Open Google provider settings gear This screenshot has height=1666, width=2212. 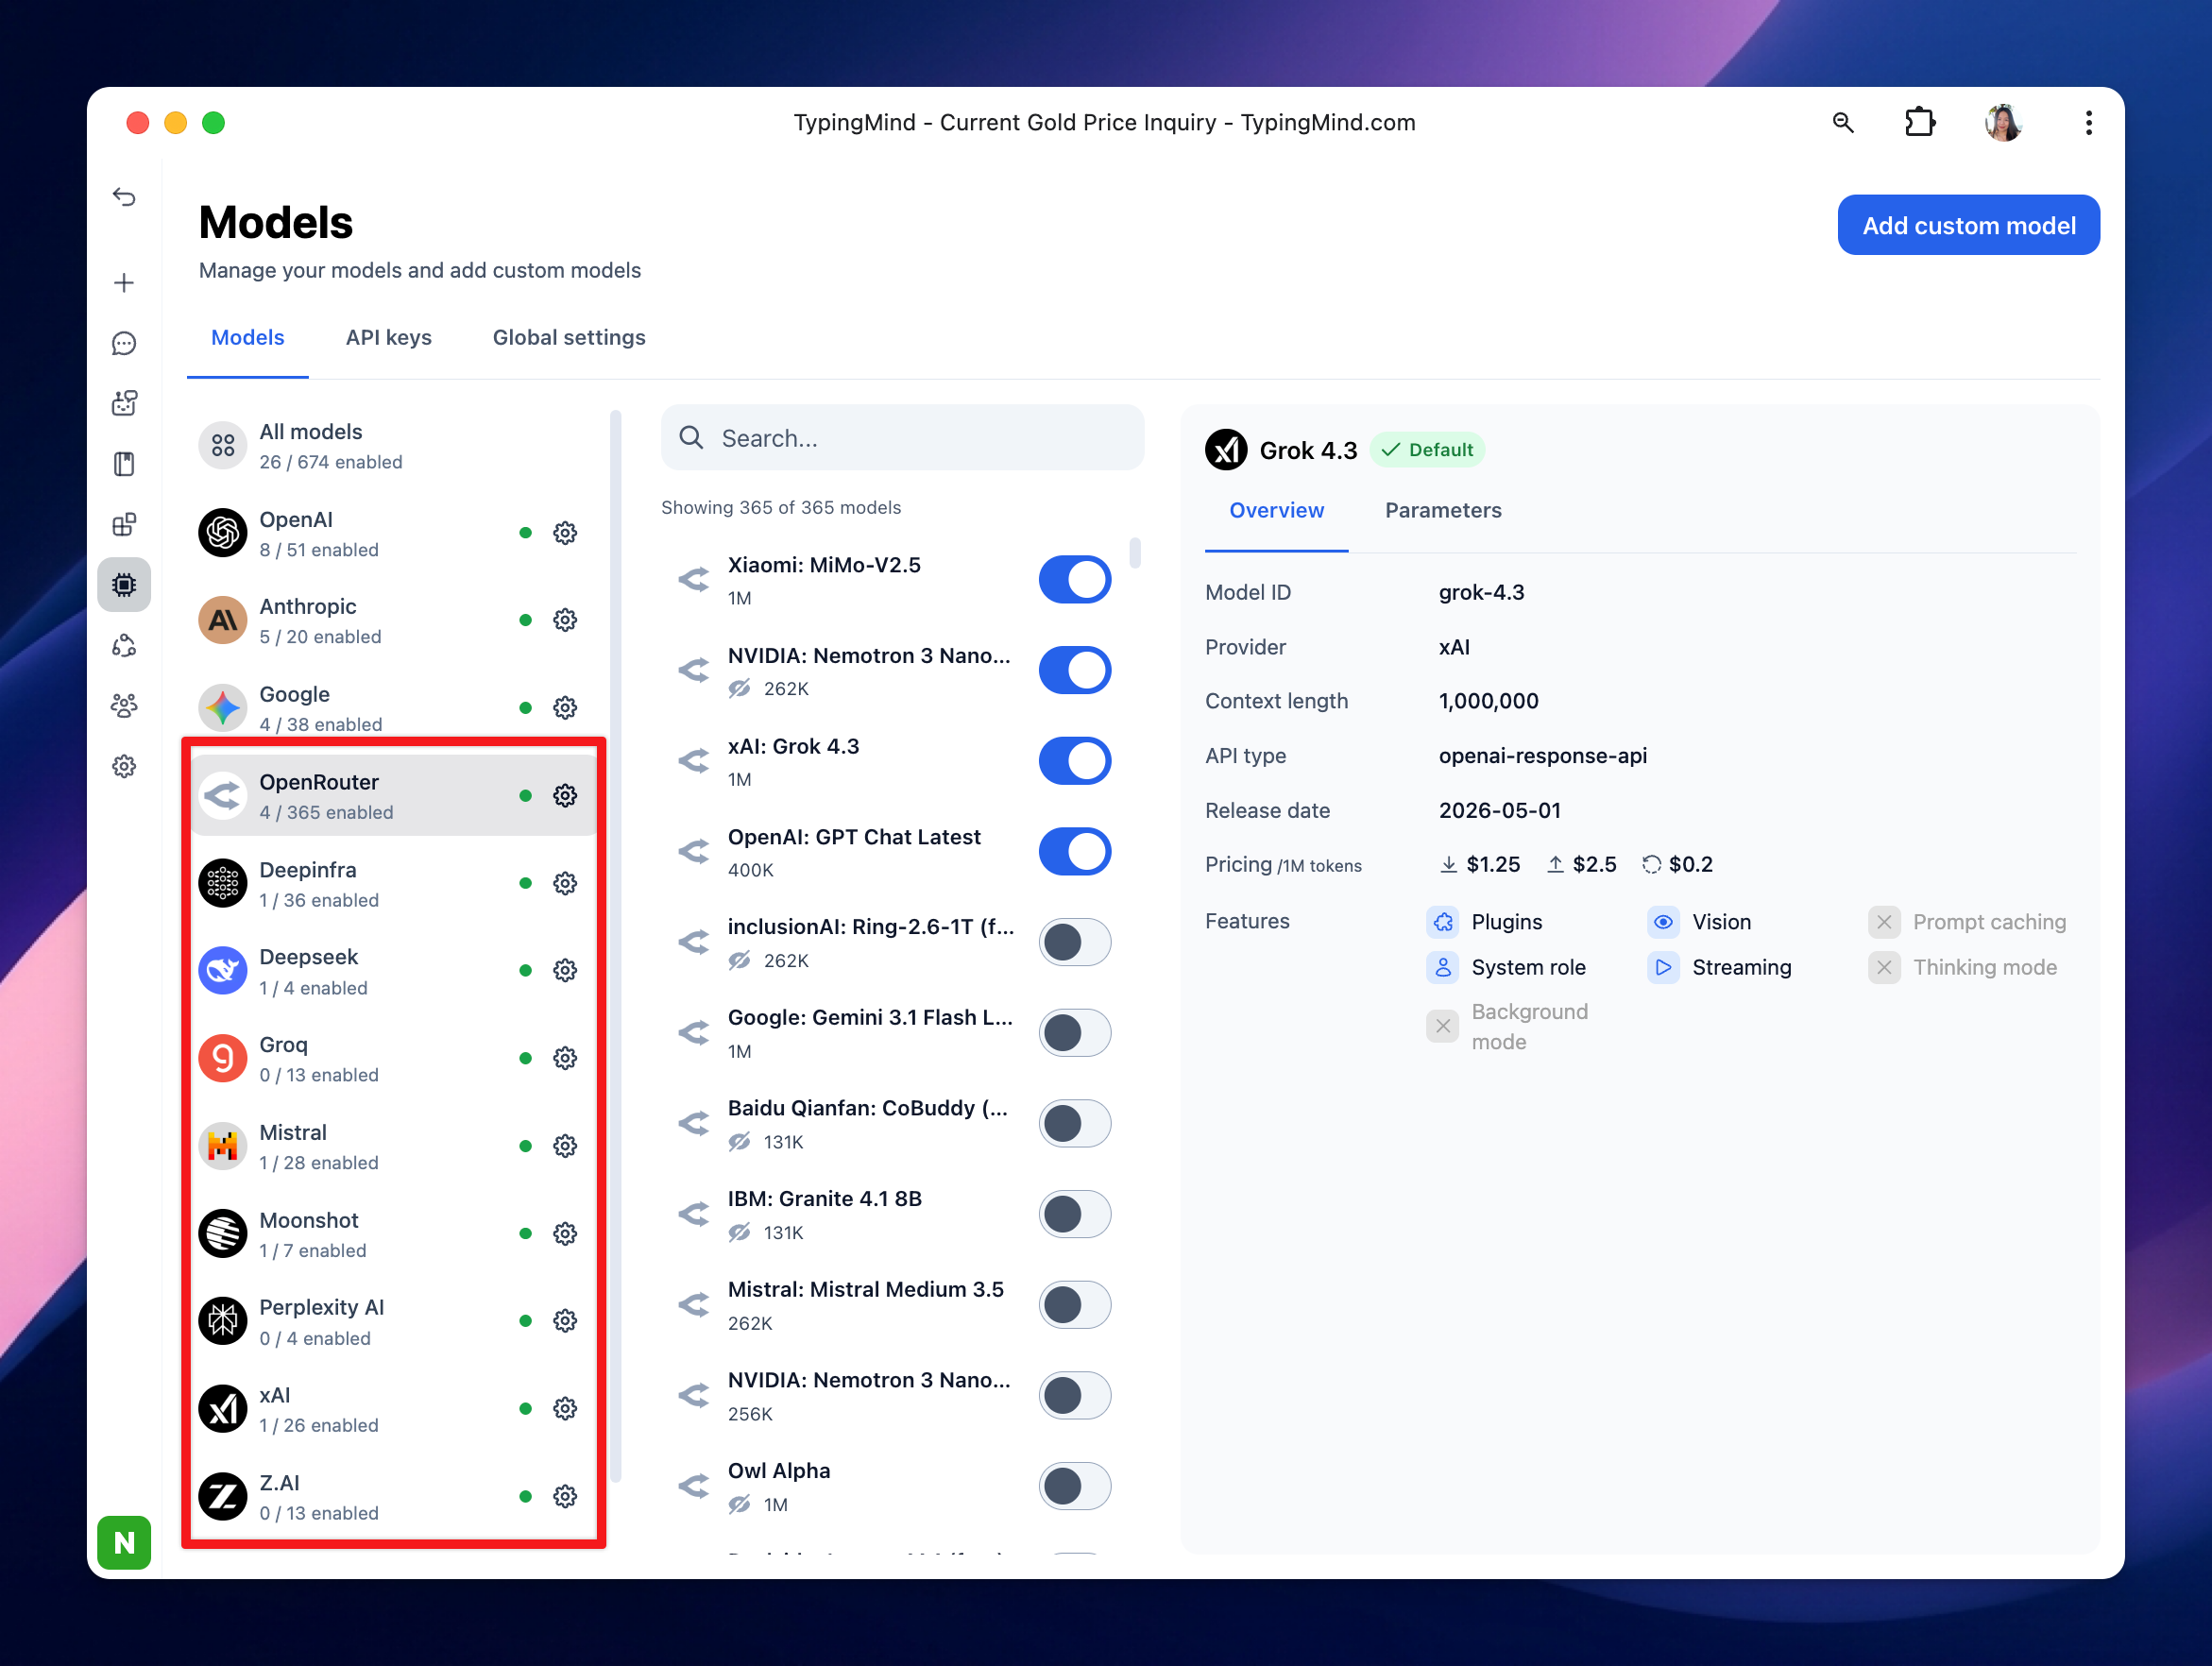pos(565,708)
